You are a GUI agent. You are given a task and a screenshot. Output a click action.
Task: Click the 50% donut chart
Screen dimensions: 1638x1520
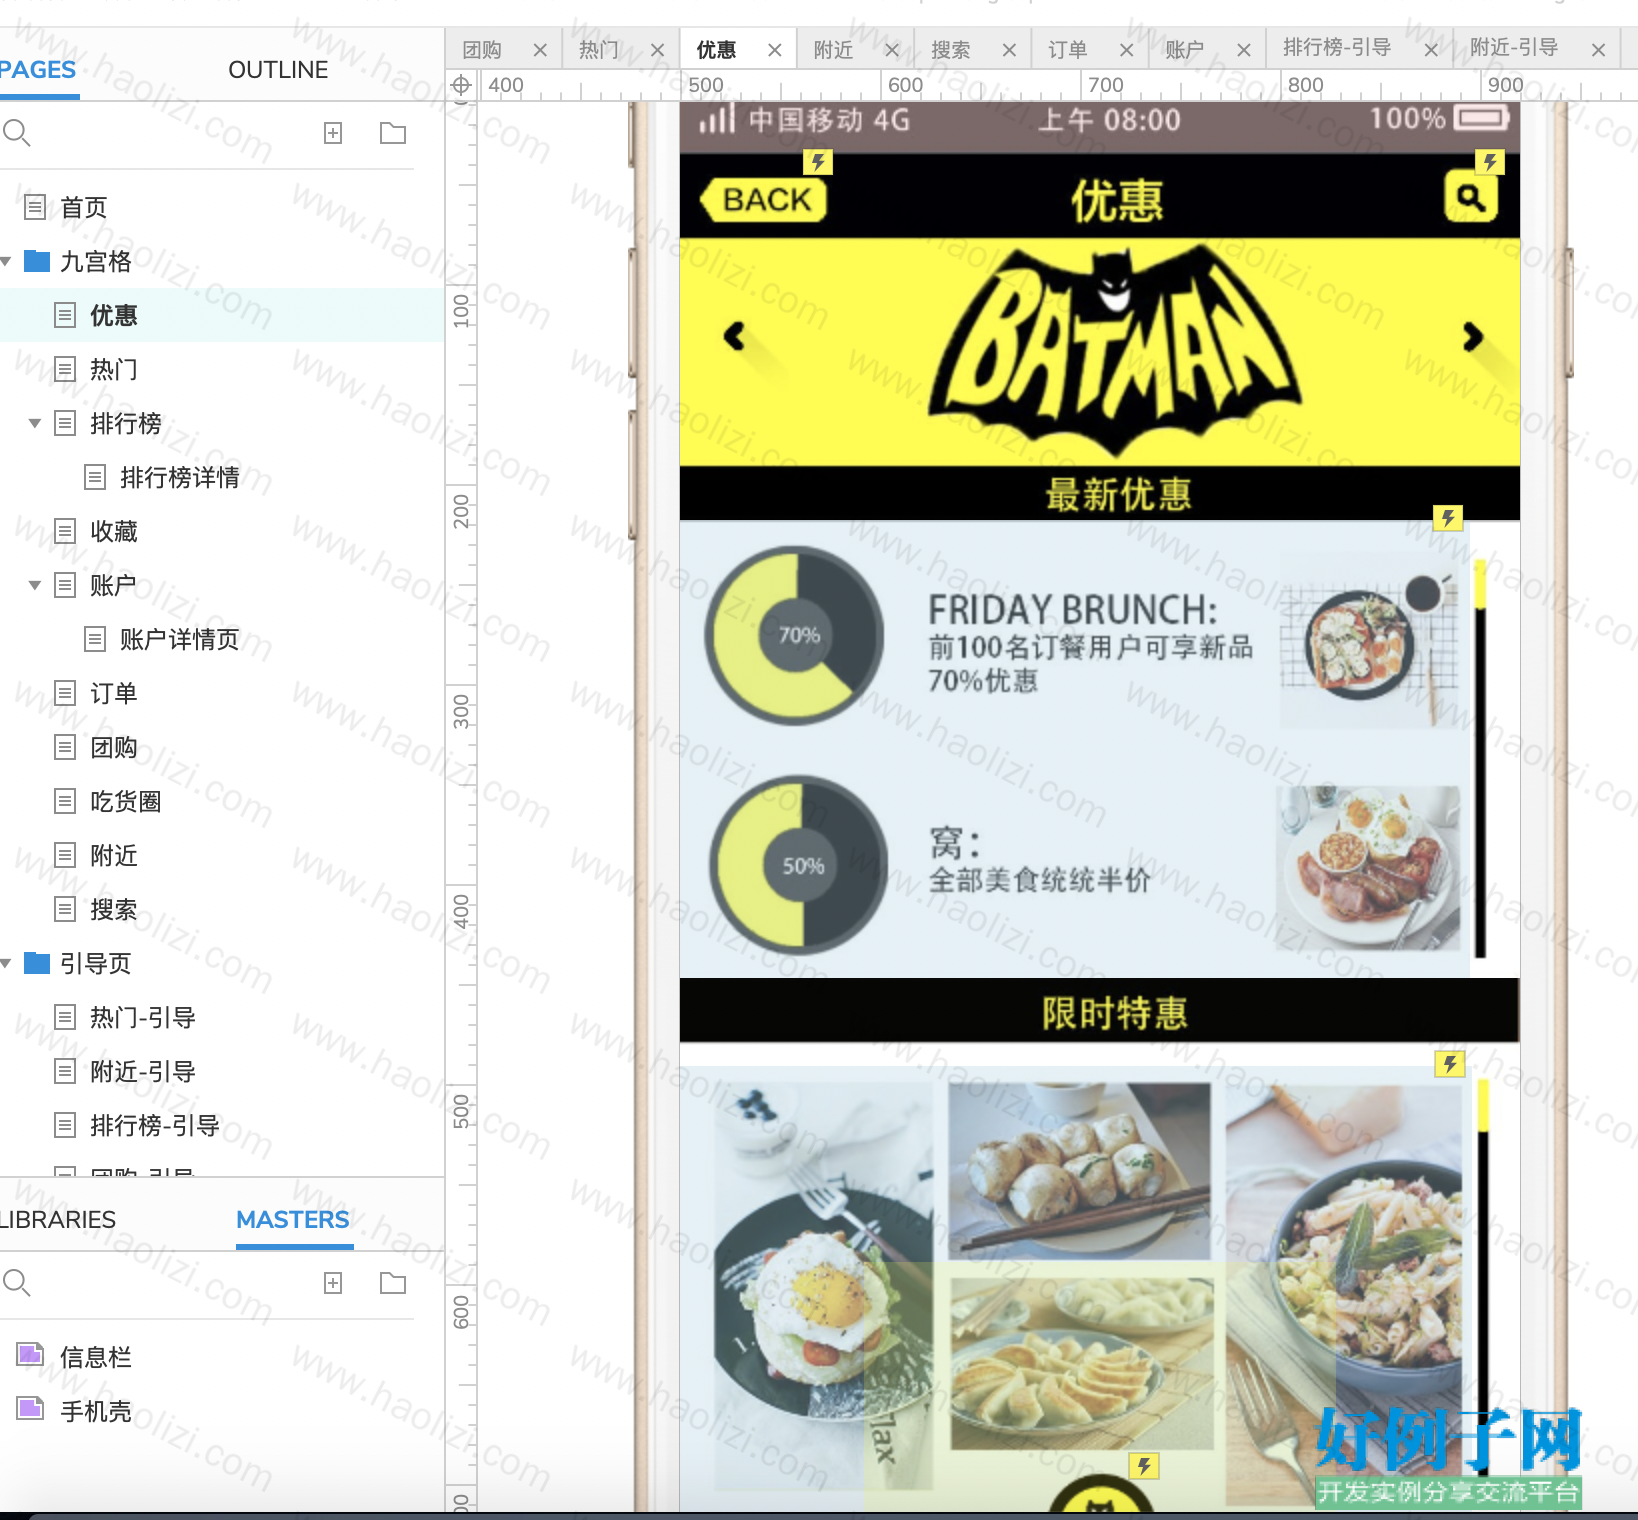[799, 865]
